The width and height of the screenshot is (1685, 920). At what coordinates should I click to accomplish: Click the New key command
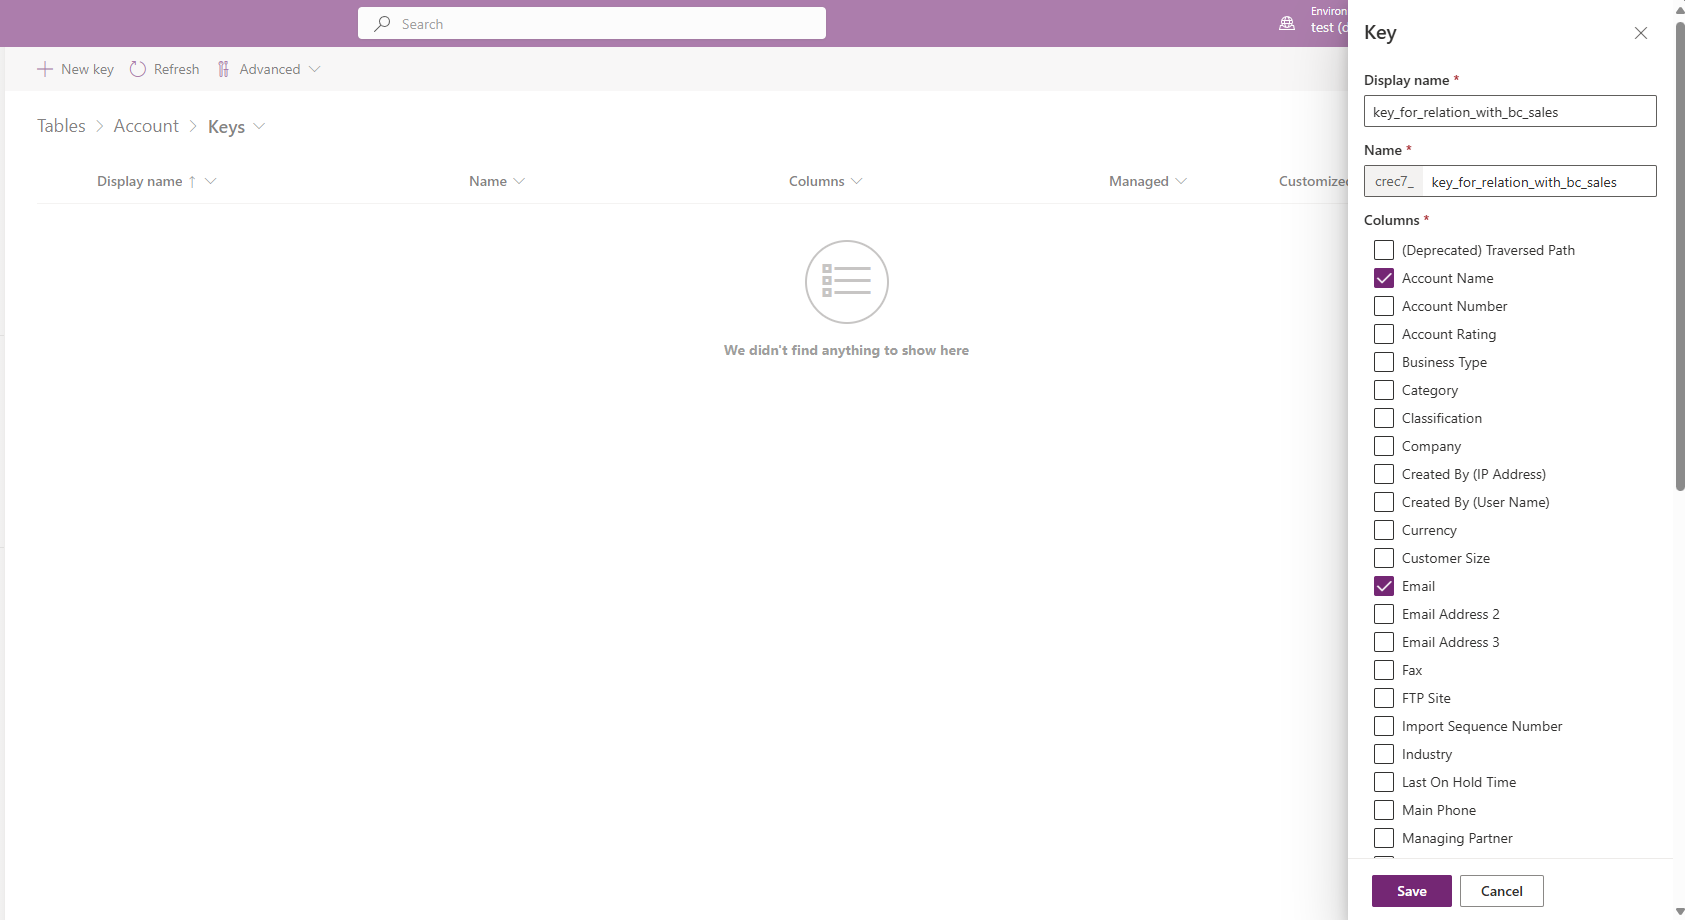point(76,69)
